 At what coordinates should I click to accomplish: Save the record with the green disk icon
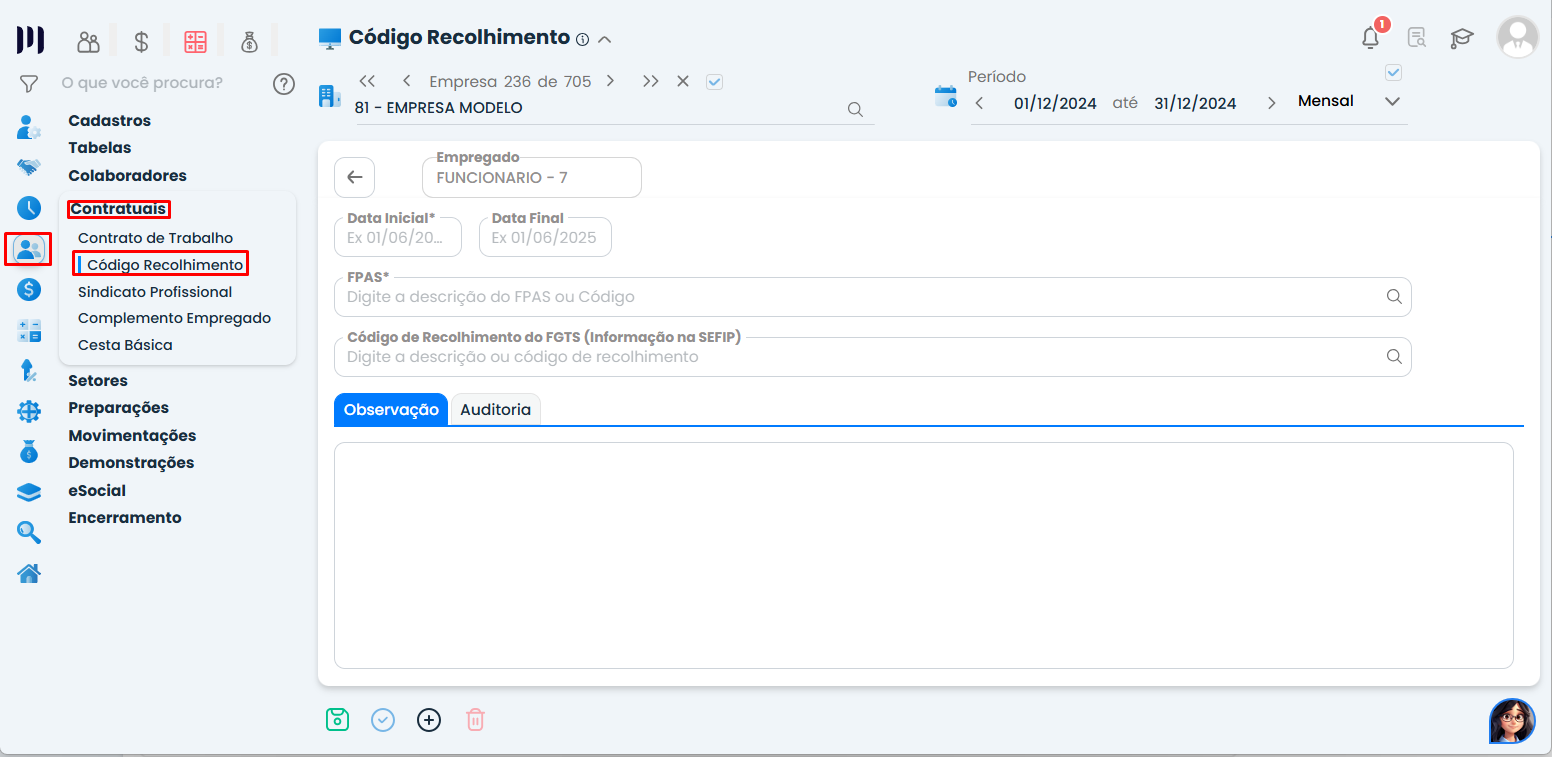[337, 719]
